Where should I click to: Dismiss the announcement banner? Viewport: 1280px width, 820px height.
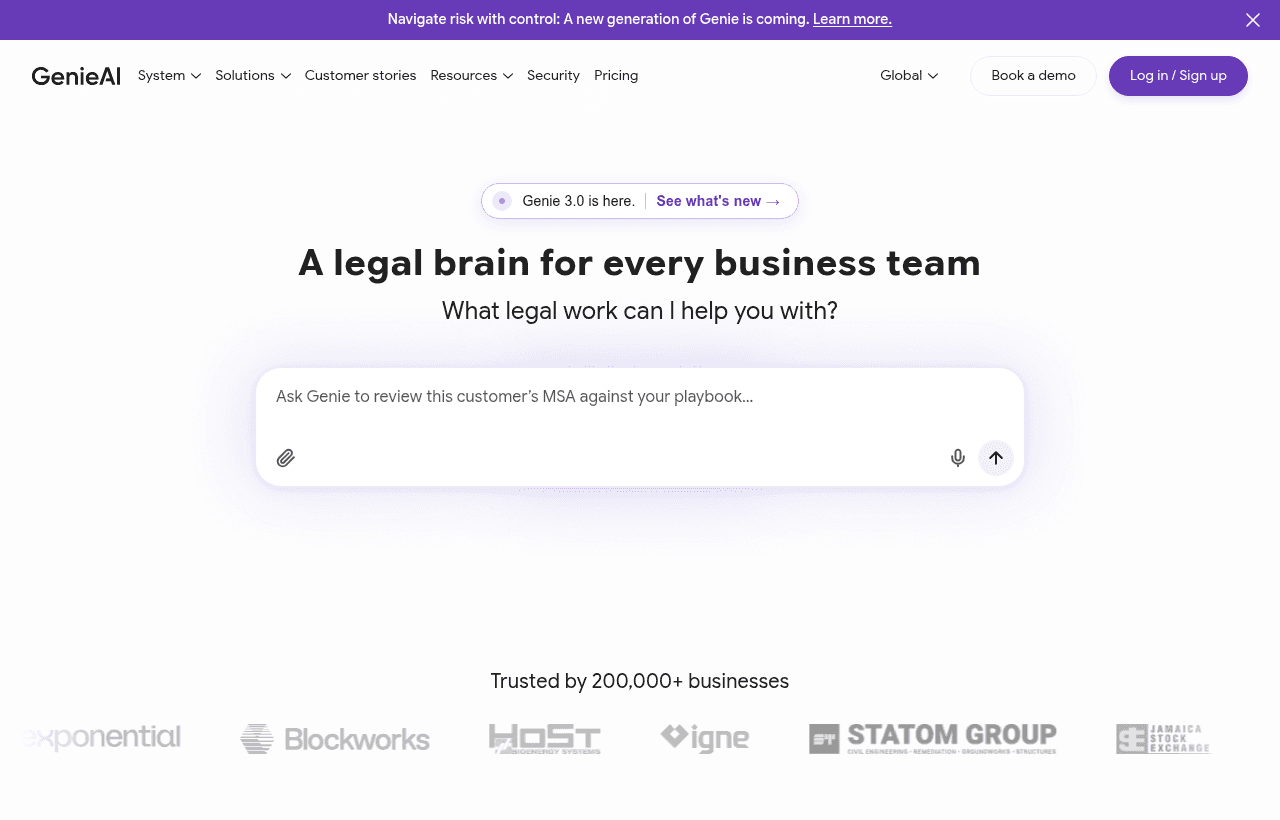point(1253,20)
